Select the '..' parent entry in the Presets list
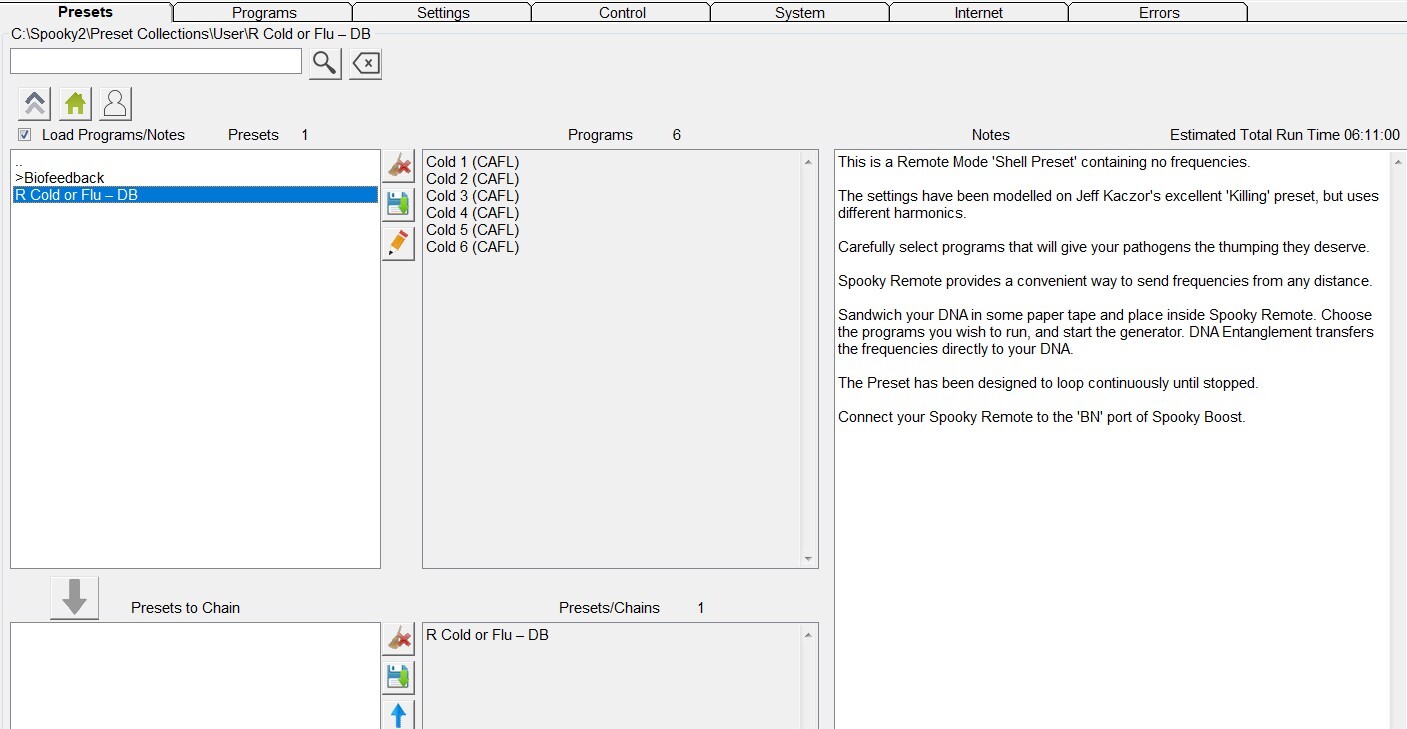This screenshot has height=729, width=1407. (x=20, y=162)
